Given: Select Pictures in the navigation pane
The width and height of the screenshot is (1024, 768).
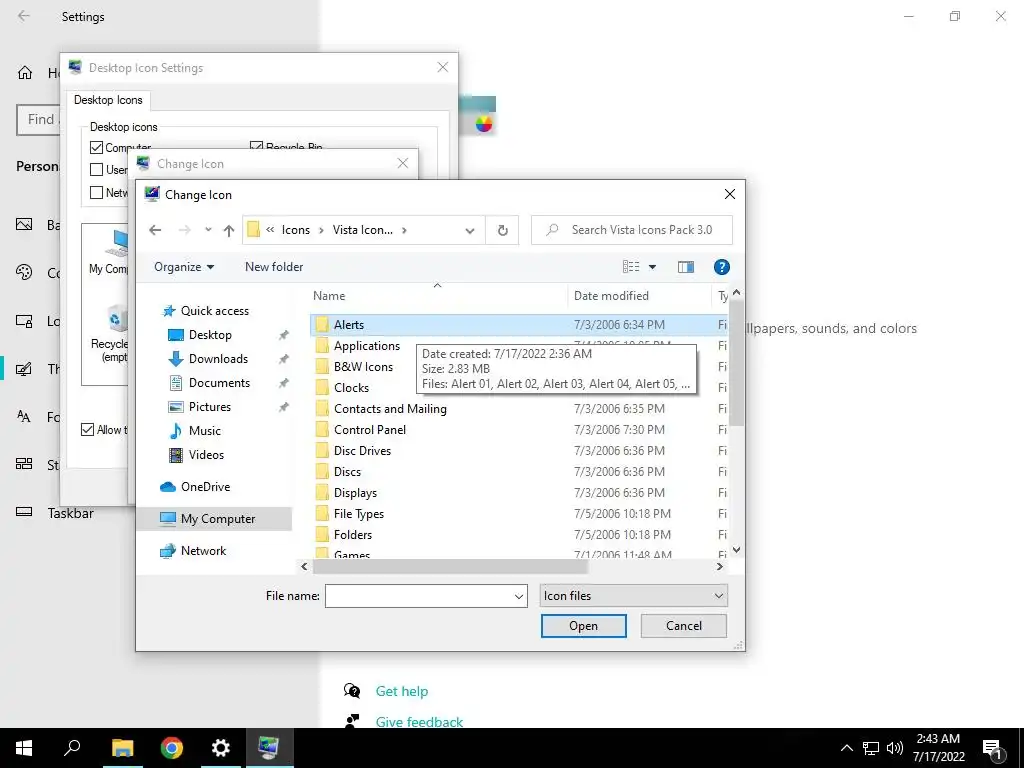Looking at the screenshot, I should pyautogui.click(x=210, y=407).
